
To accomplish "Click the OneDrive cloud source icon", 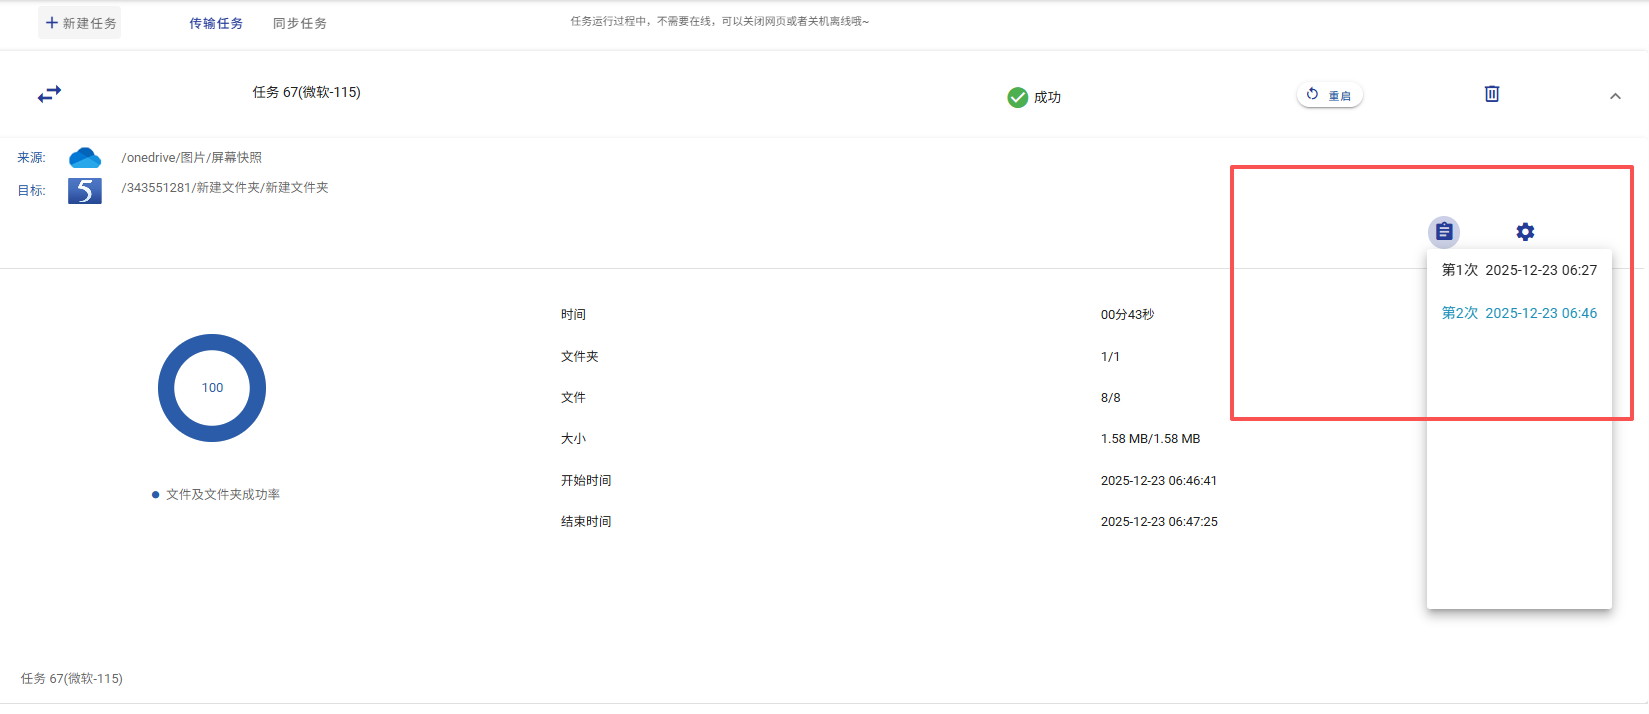I will 85,158.
